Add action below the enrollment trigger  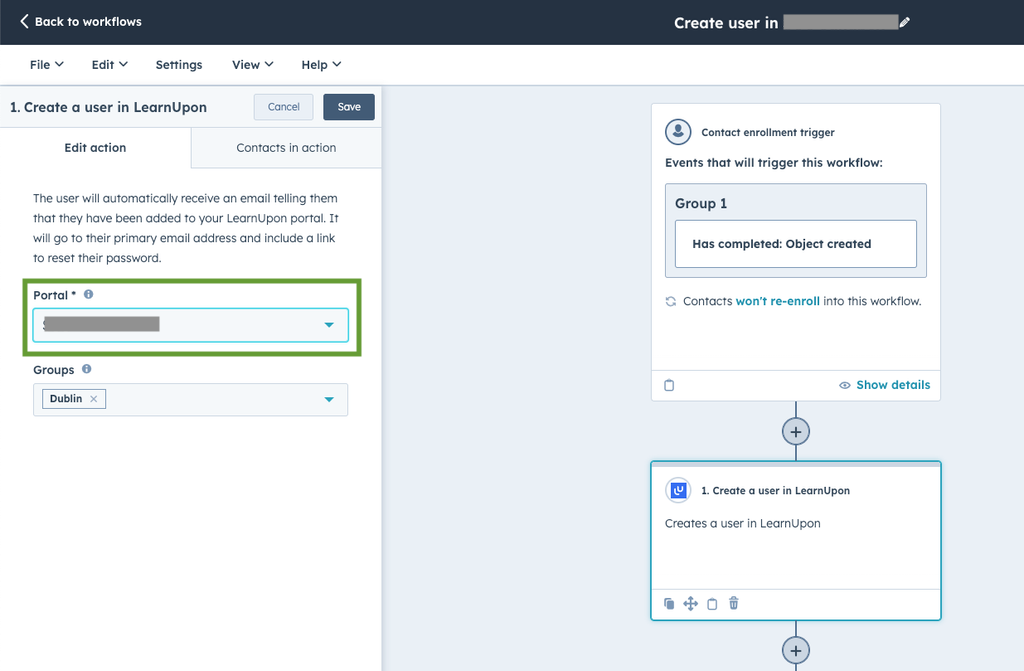795,432
